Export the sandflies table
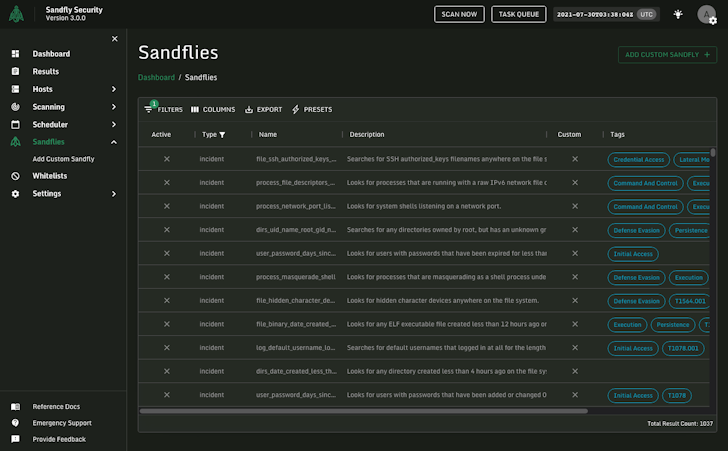728x451 pixels. (x=264, y=110)
